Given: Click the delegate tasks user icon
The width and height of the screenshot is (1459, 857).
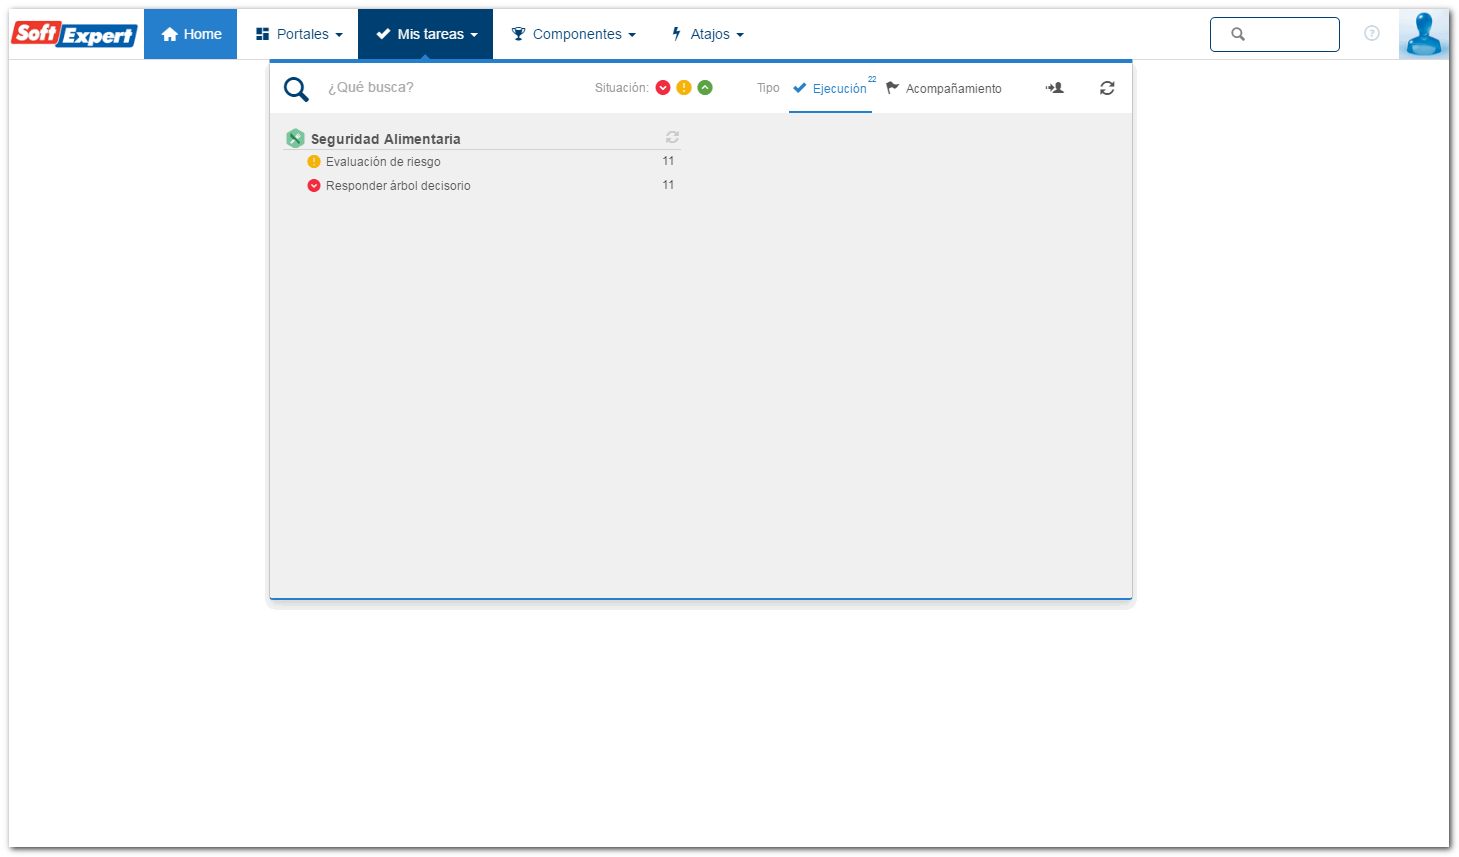Looking at the screenshot, I should [x=1055, y=88].
